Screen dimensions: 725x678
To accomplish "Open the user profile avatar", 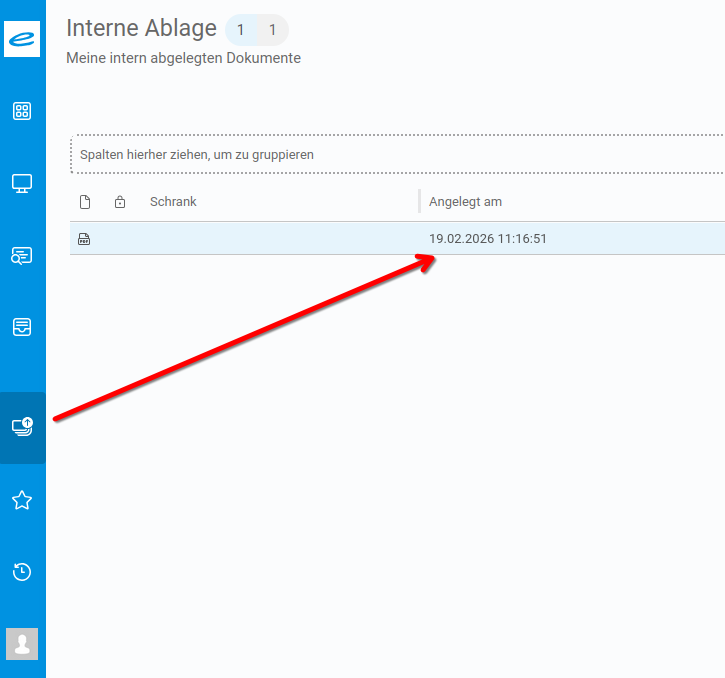I will (x=22, y=644).
